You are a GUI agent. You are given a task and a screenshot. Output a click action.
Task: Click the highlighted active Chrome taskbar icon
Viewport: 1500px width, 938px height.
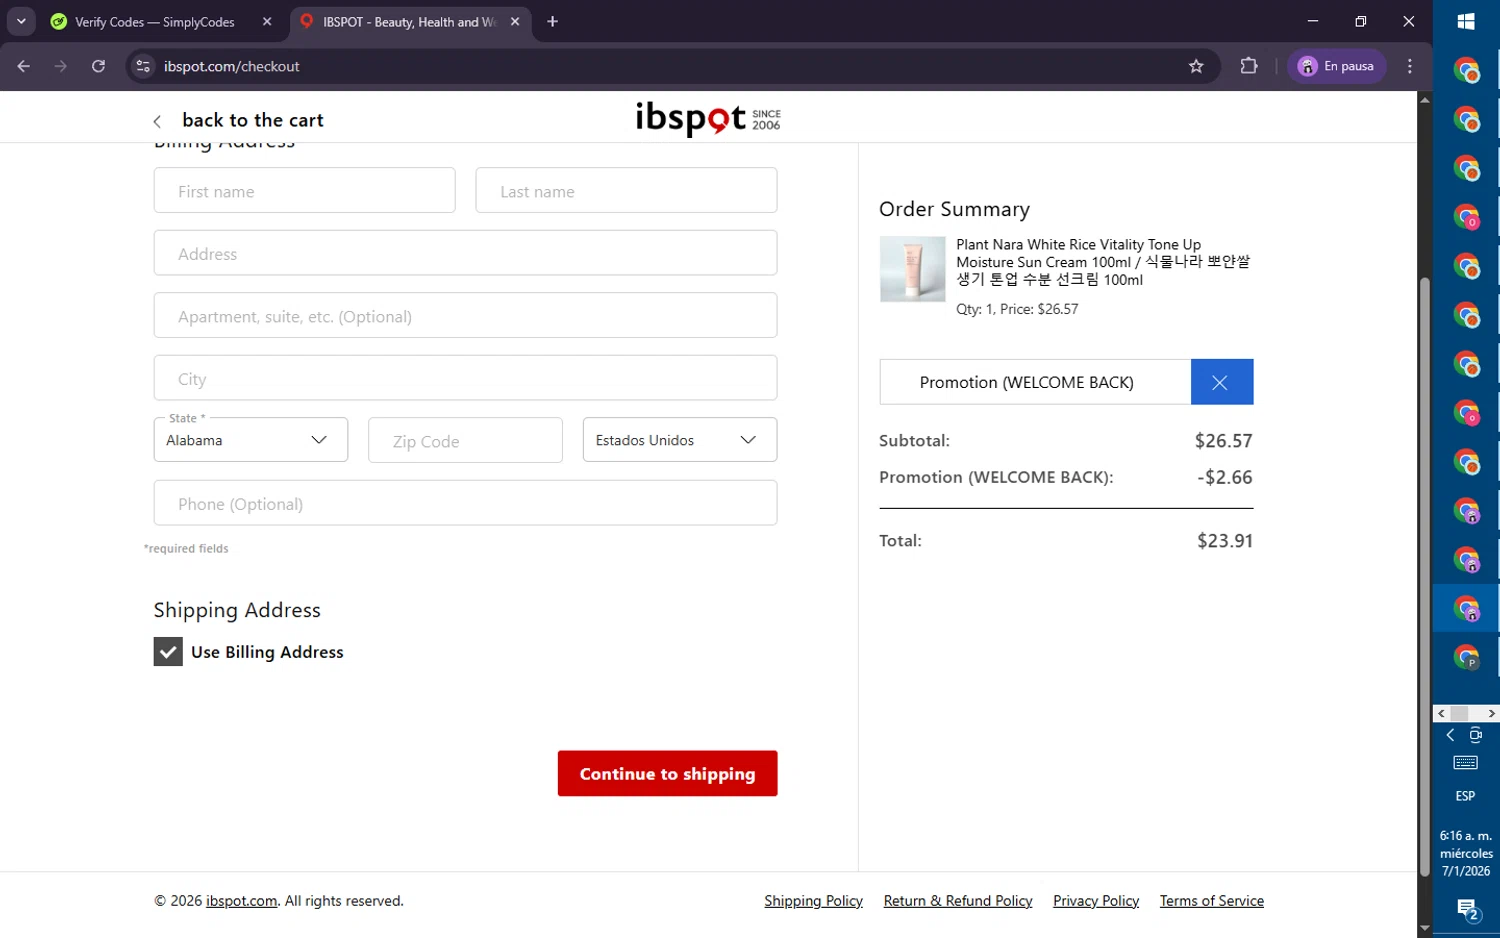coord(1467,608)
